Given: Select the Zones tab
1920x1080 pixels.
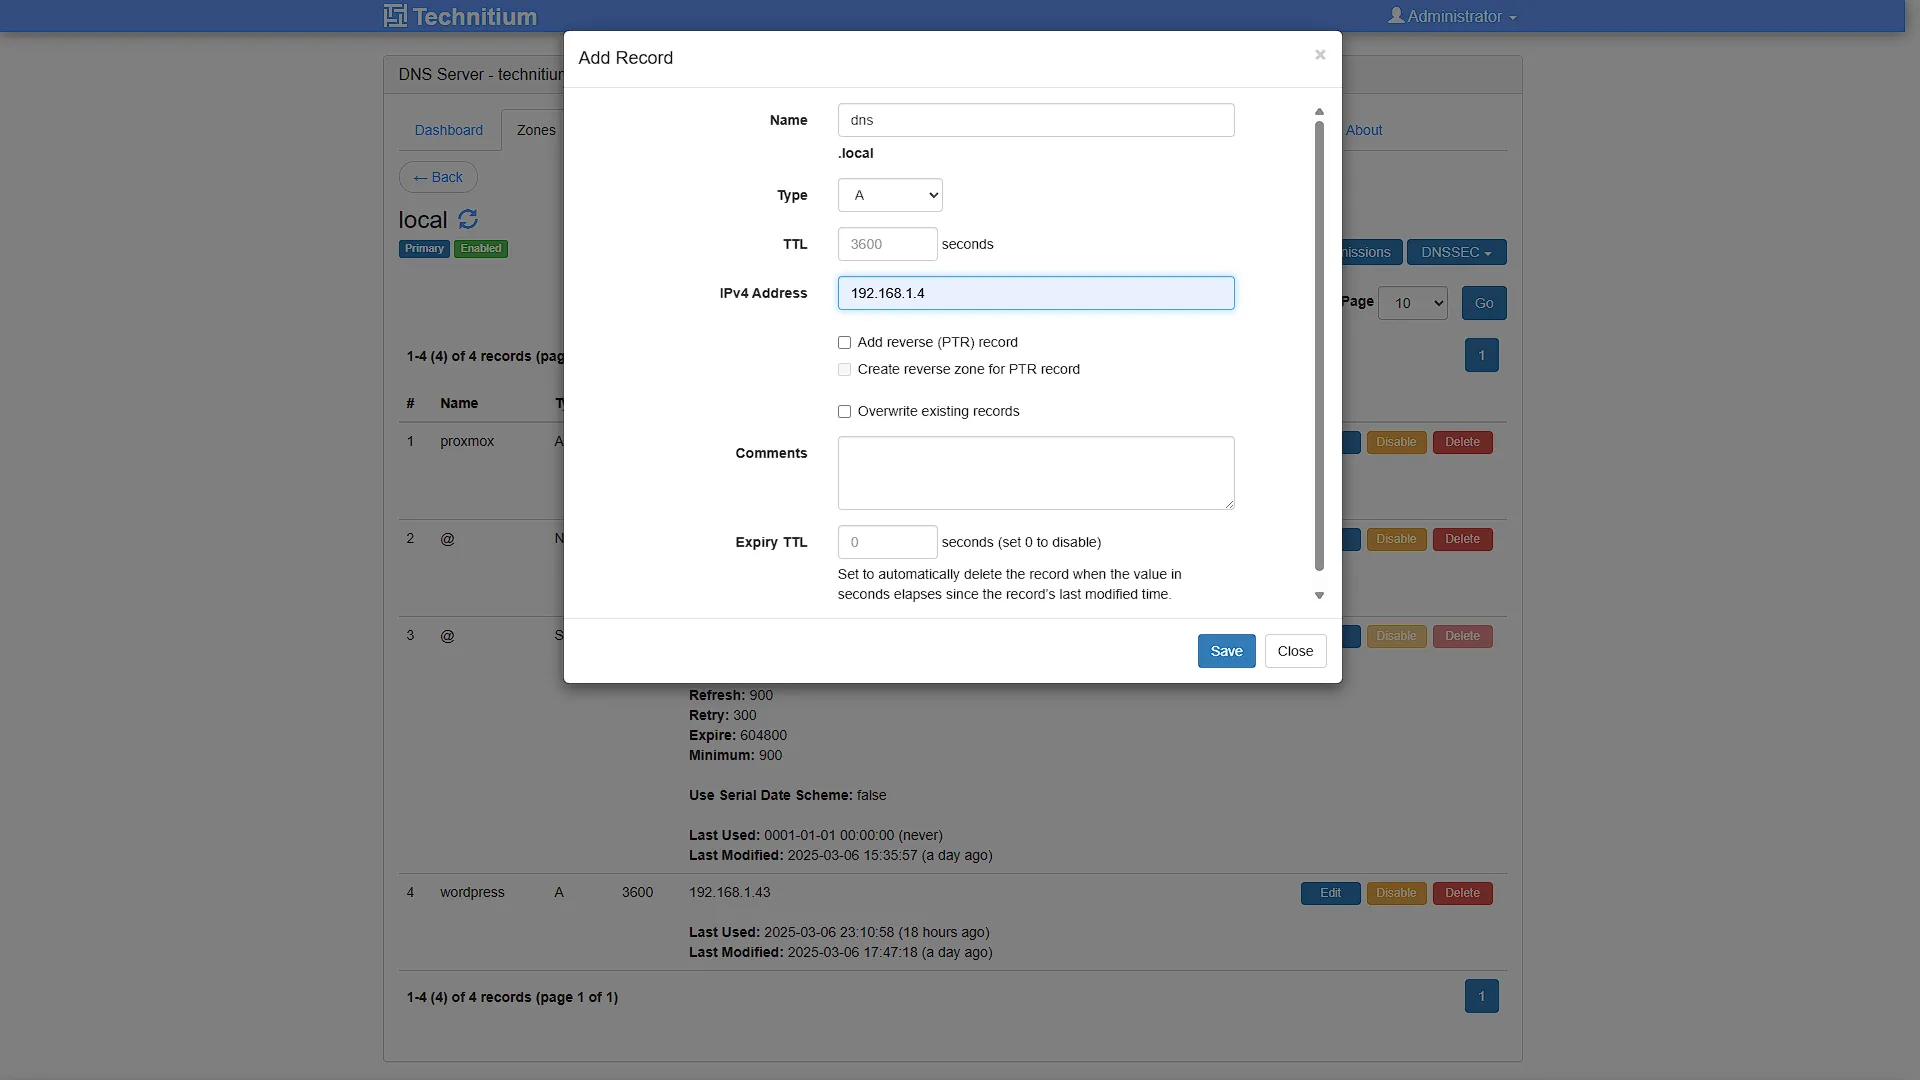Looking at the screenshot, I should [x=536, y=130].
